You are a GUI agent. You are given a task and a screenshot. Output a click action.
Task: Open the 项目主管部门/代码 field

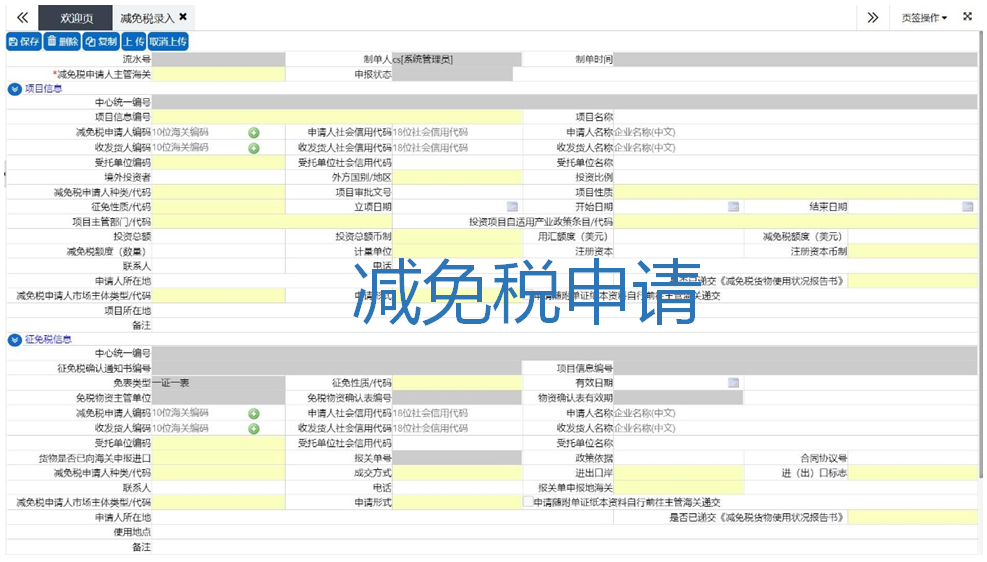pos(272,222)
